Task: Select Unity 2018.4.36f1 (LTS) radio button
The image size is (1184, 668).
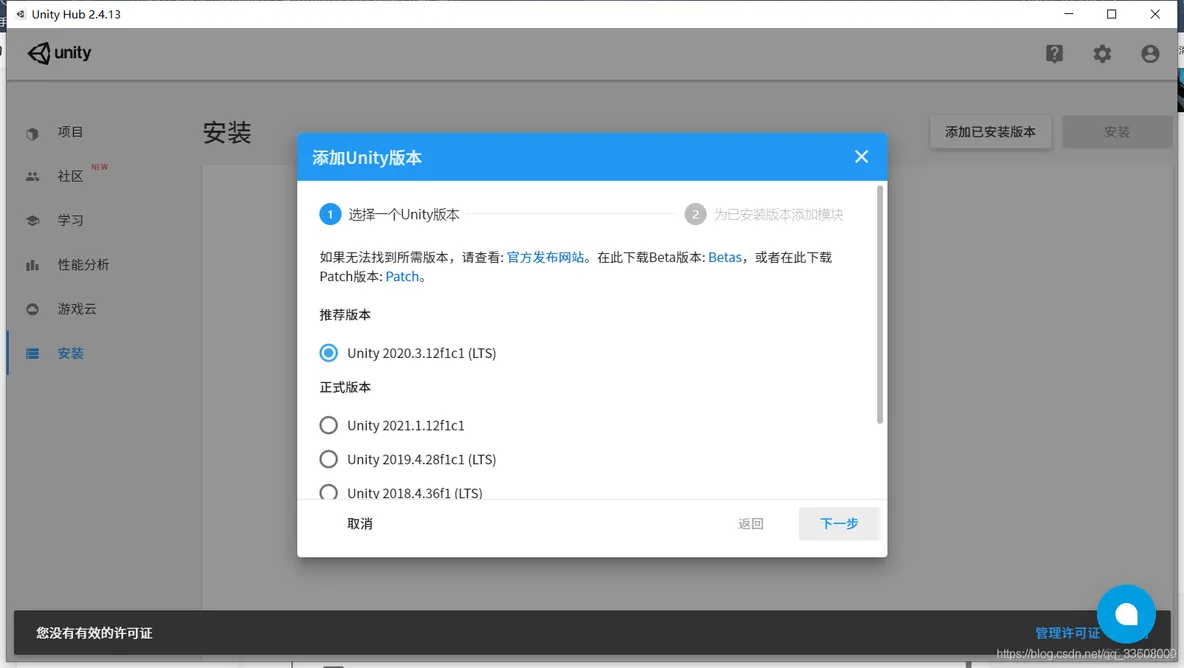Action: (x=328, y=492)
